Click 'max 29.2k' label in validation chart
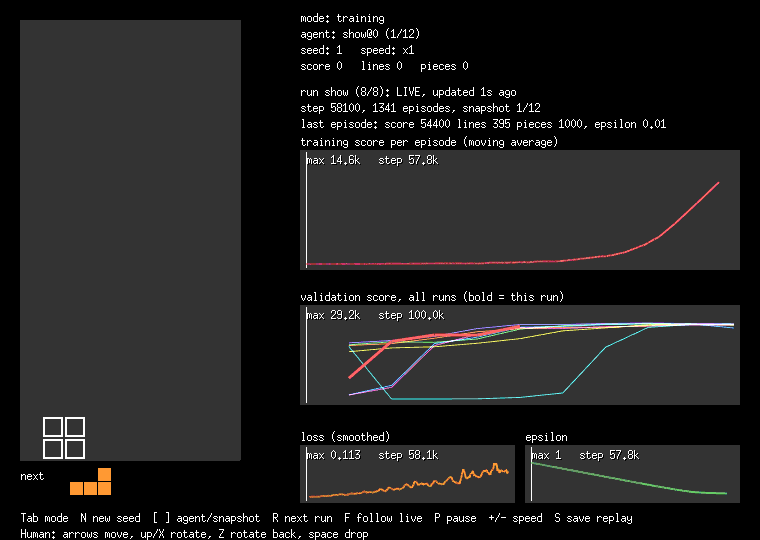 point(333,316)
